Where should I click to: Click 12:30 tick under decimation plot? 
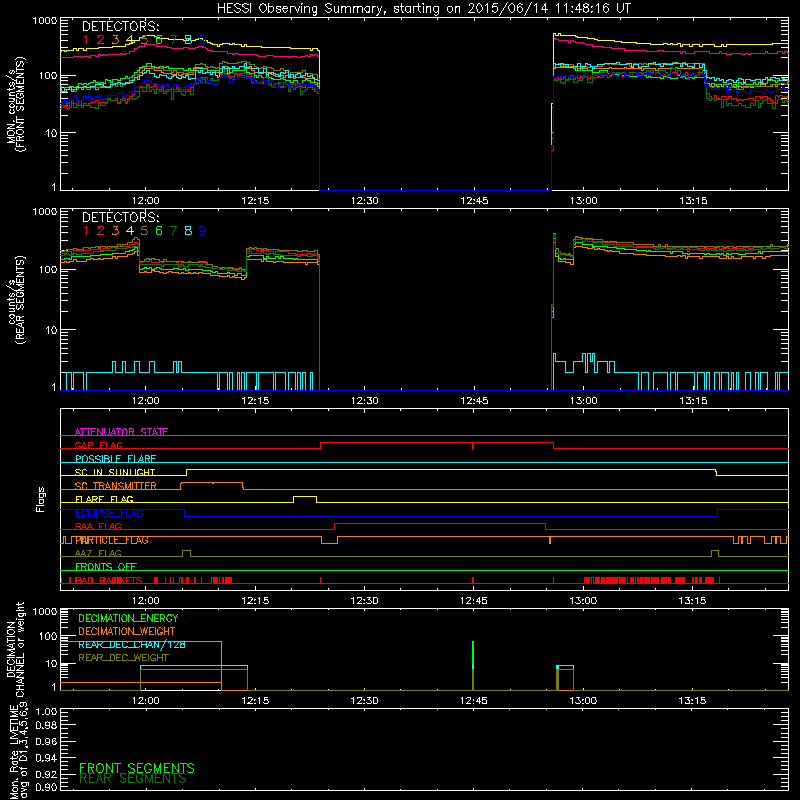[x=364, y=701]
